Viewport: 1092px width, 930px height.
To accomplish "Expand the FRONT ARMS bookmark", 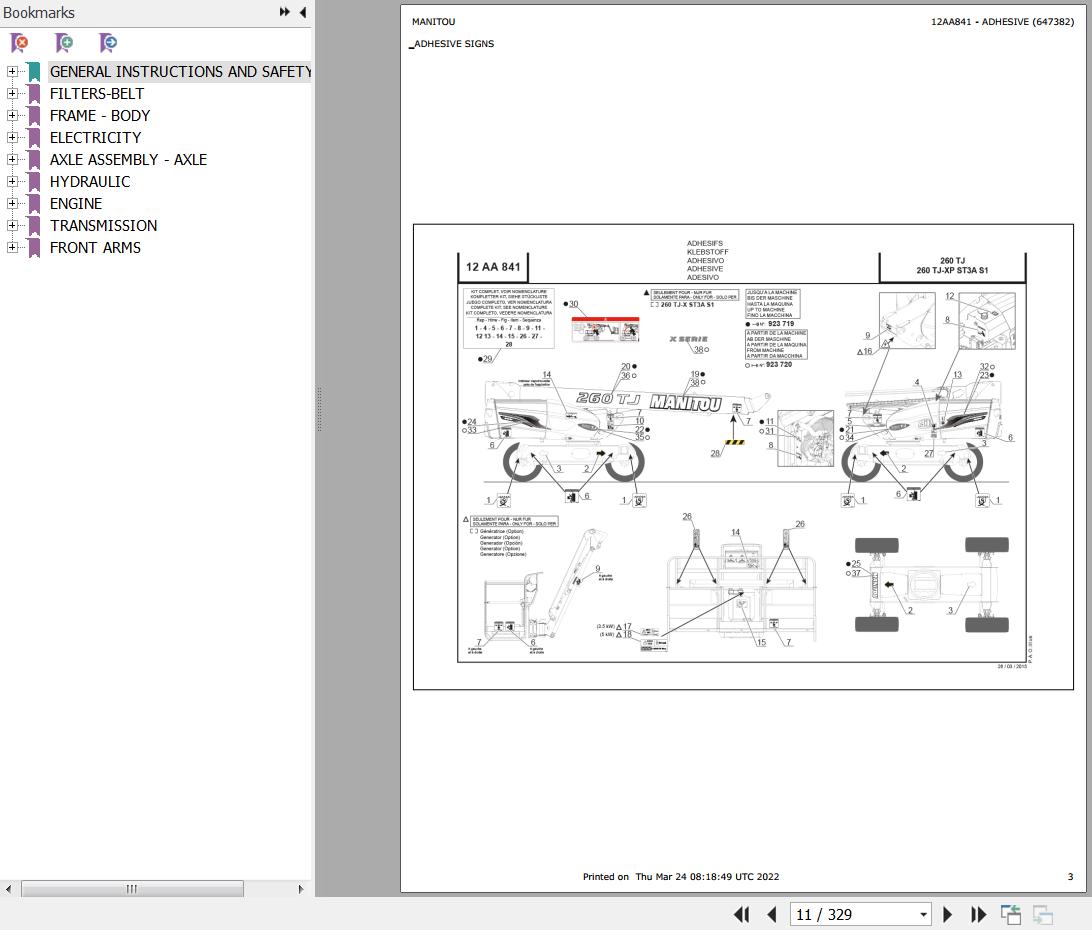I will (x=12, y=247).
